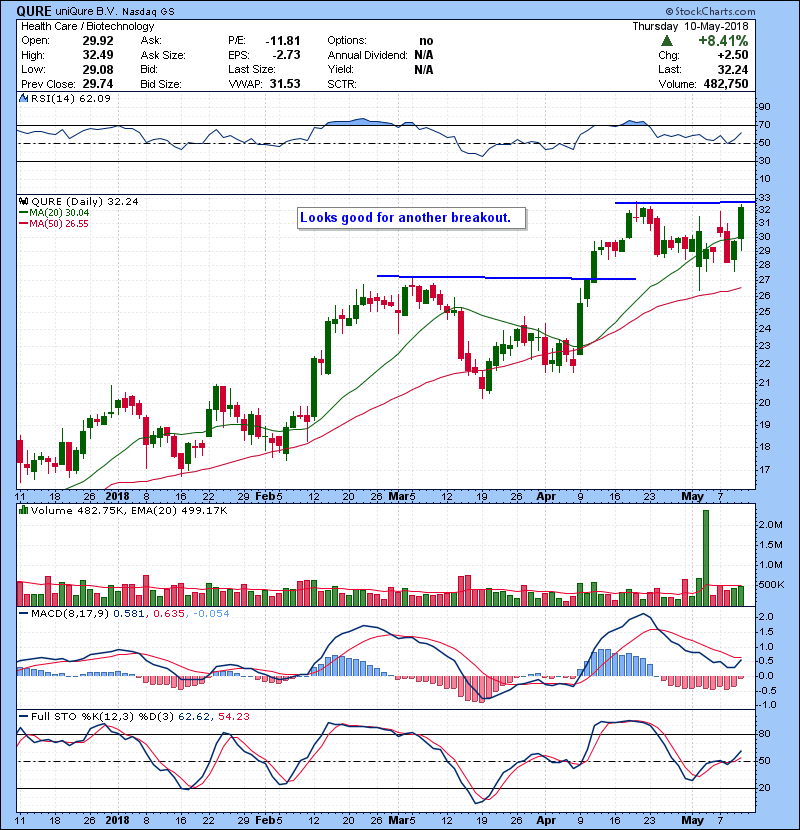Select the percent change +8.41%
This screenshot has width=800, height=830.
[723, 41]
